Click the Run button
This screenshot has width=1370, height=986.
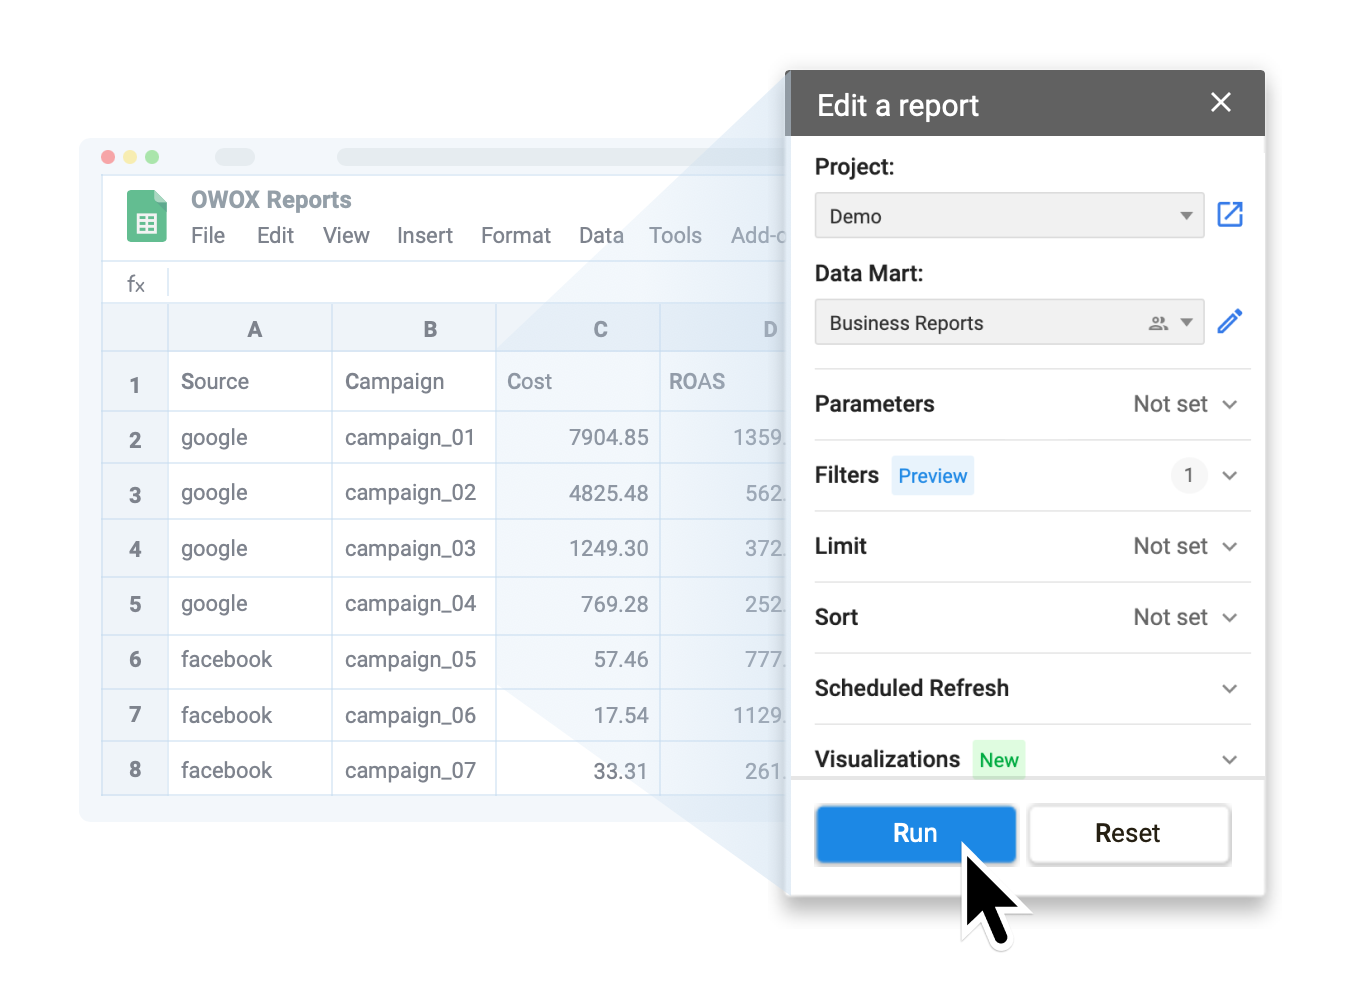[915, 833]
